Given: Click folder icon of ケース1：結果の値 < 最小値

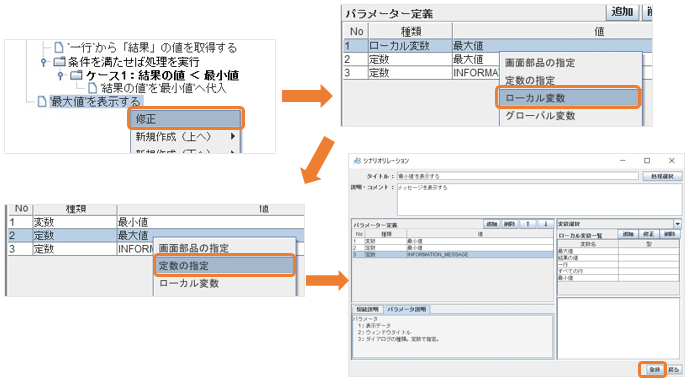Looking at the screenshot, I should (76, 75).
